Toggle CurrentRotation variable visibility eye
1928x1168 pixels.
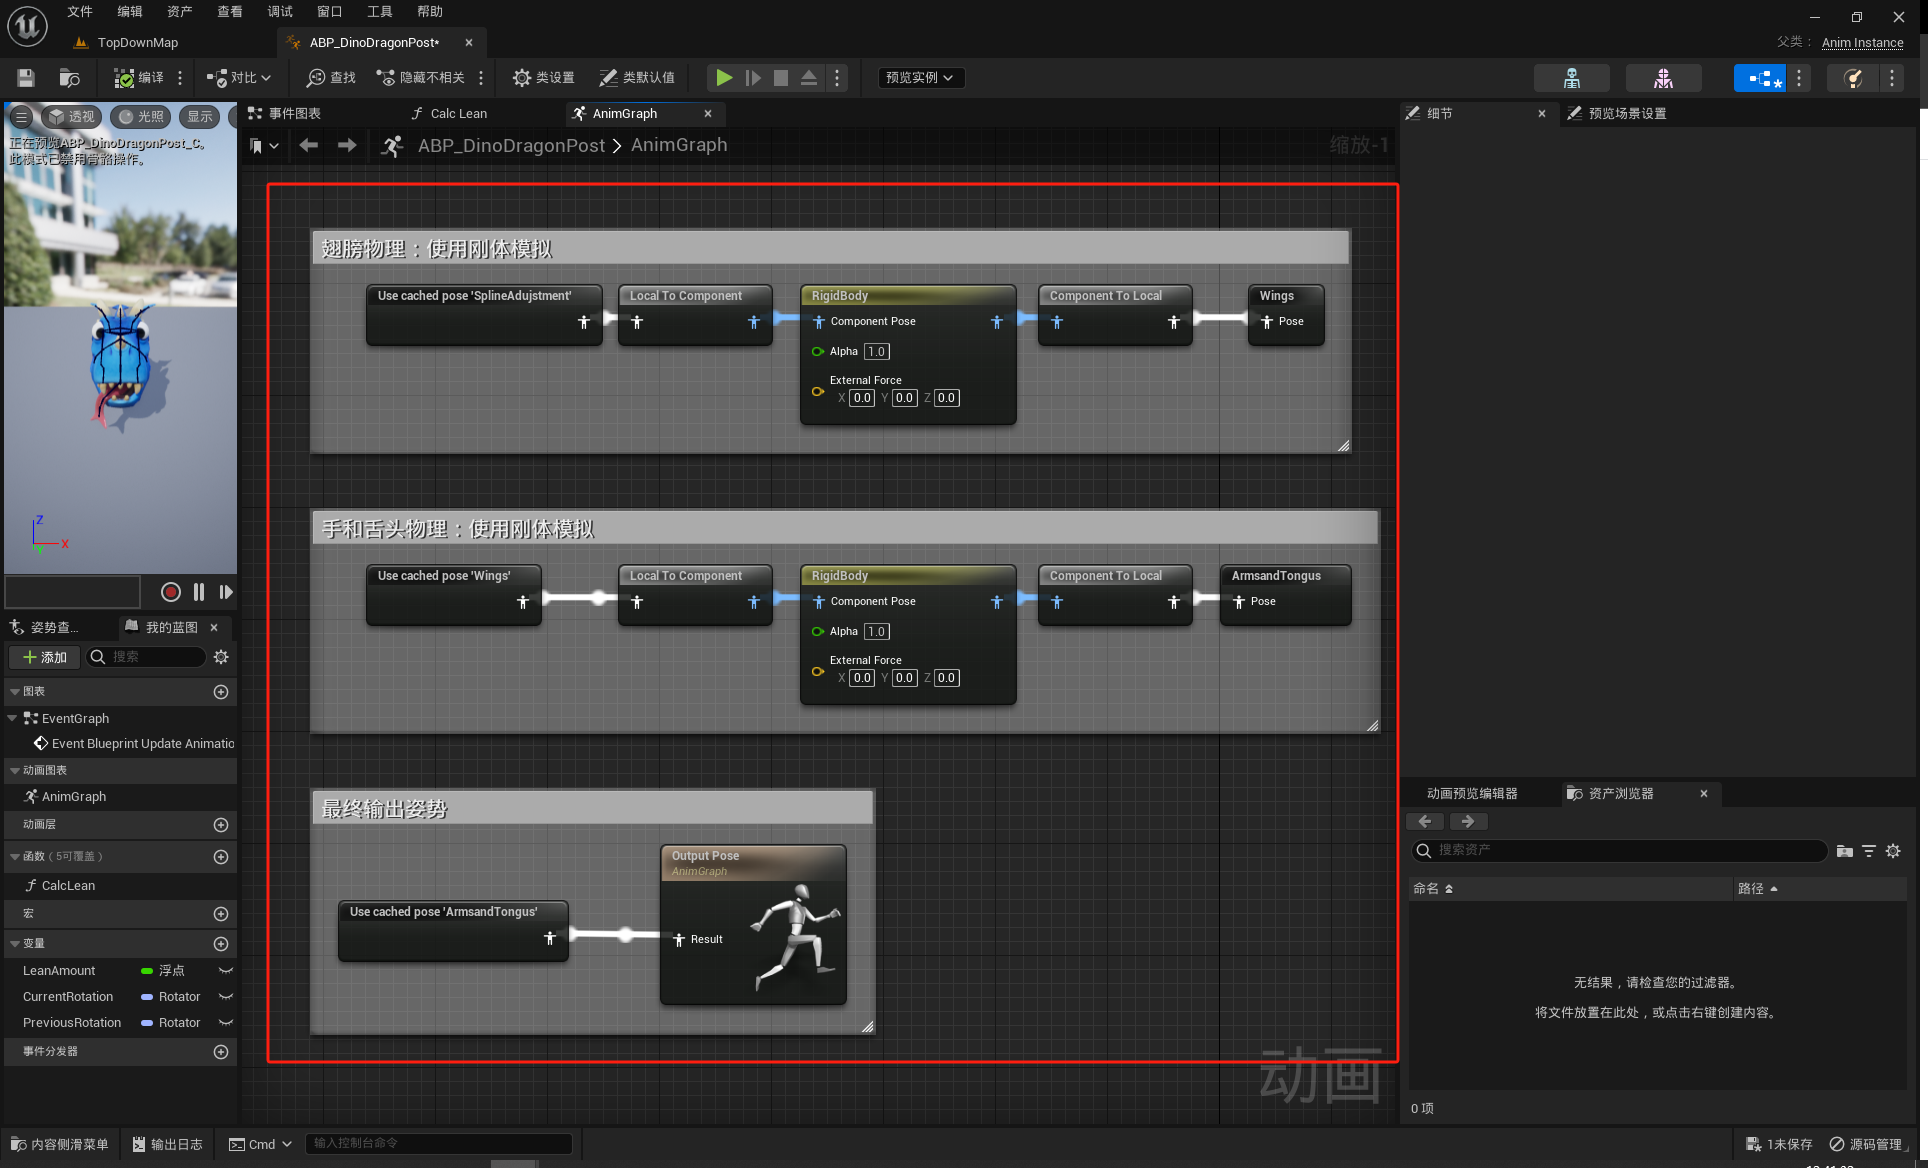(x=226, y=997)
